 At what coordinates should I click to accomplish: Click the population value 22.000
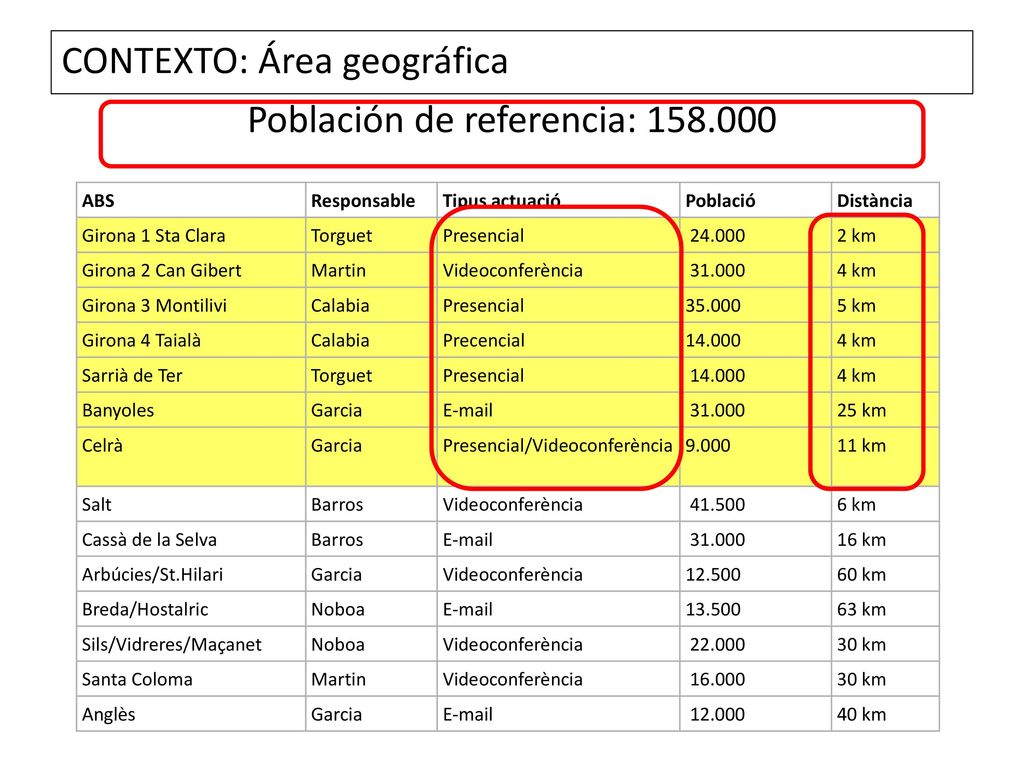718,645
